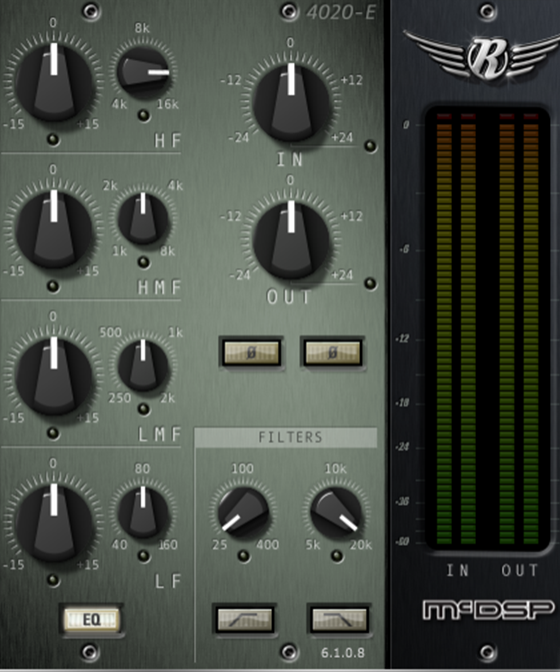Toggle the LED below the LMF frequency knob
Image resolution: width=560 pixels, height=672 pixels.
pyautogui.click(x=144, y=409)
